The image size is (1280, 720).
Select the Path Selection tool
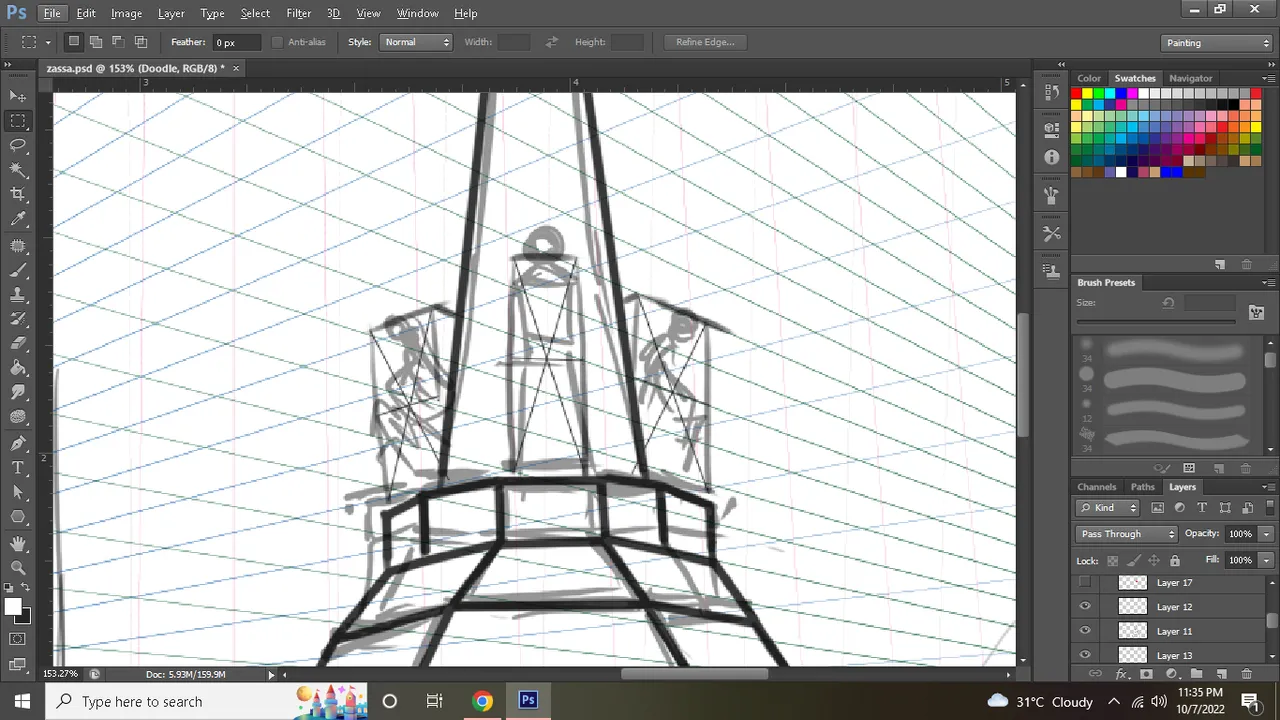tap(18, 493)
